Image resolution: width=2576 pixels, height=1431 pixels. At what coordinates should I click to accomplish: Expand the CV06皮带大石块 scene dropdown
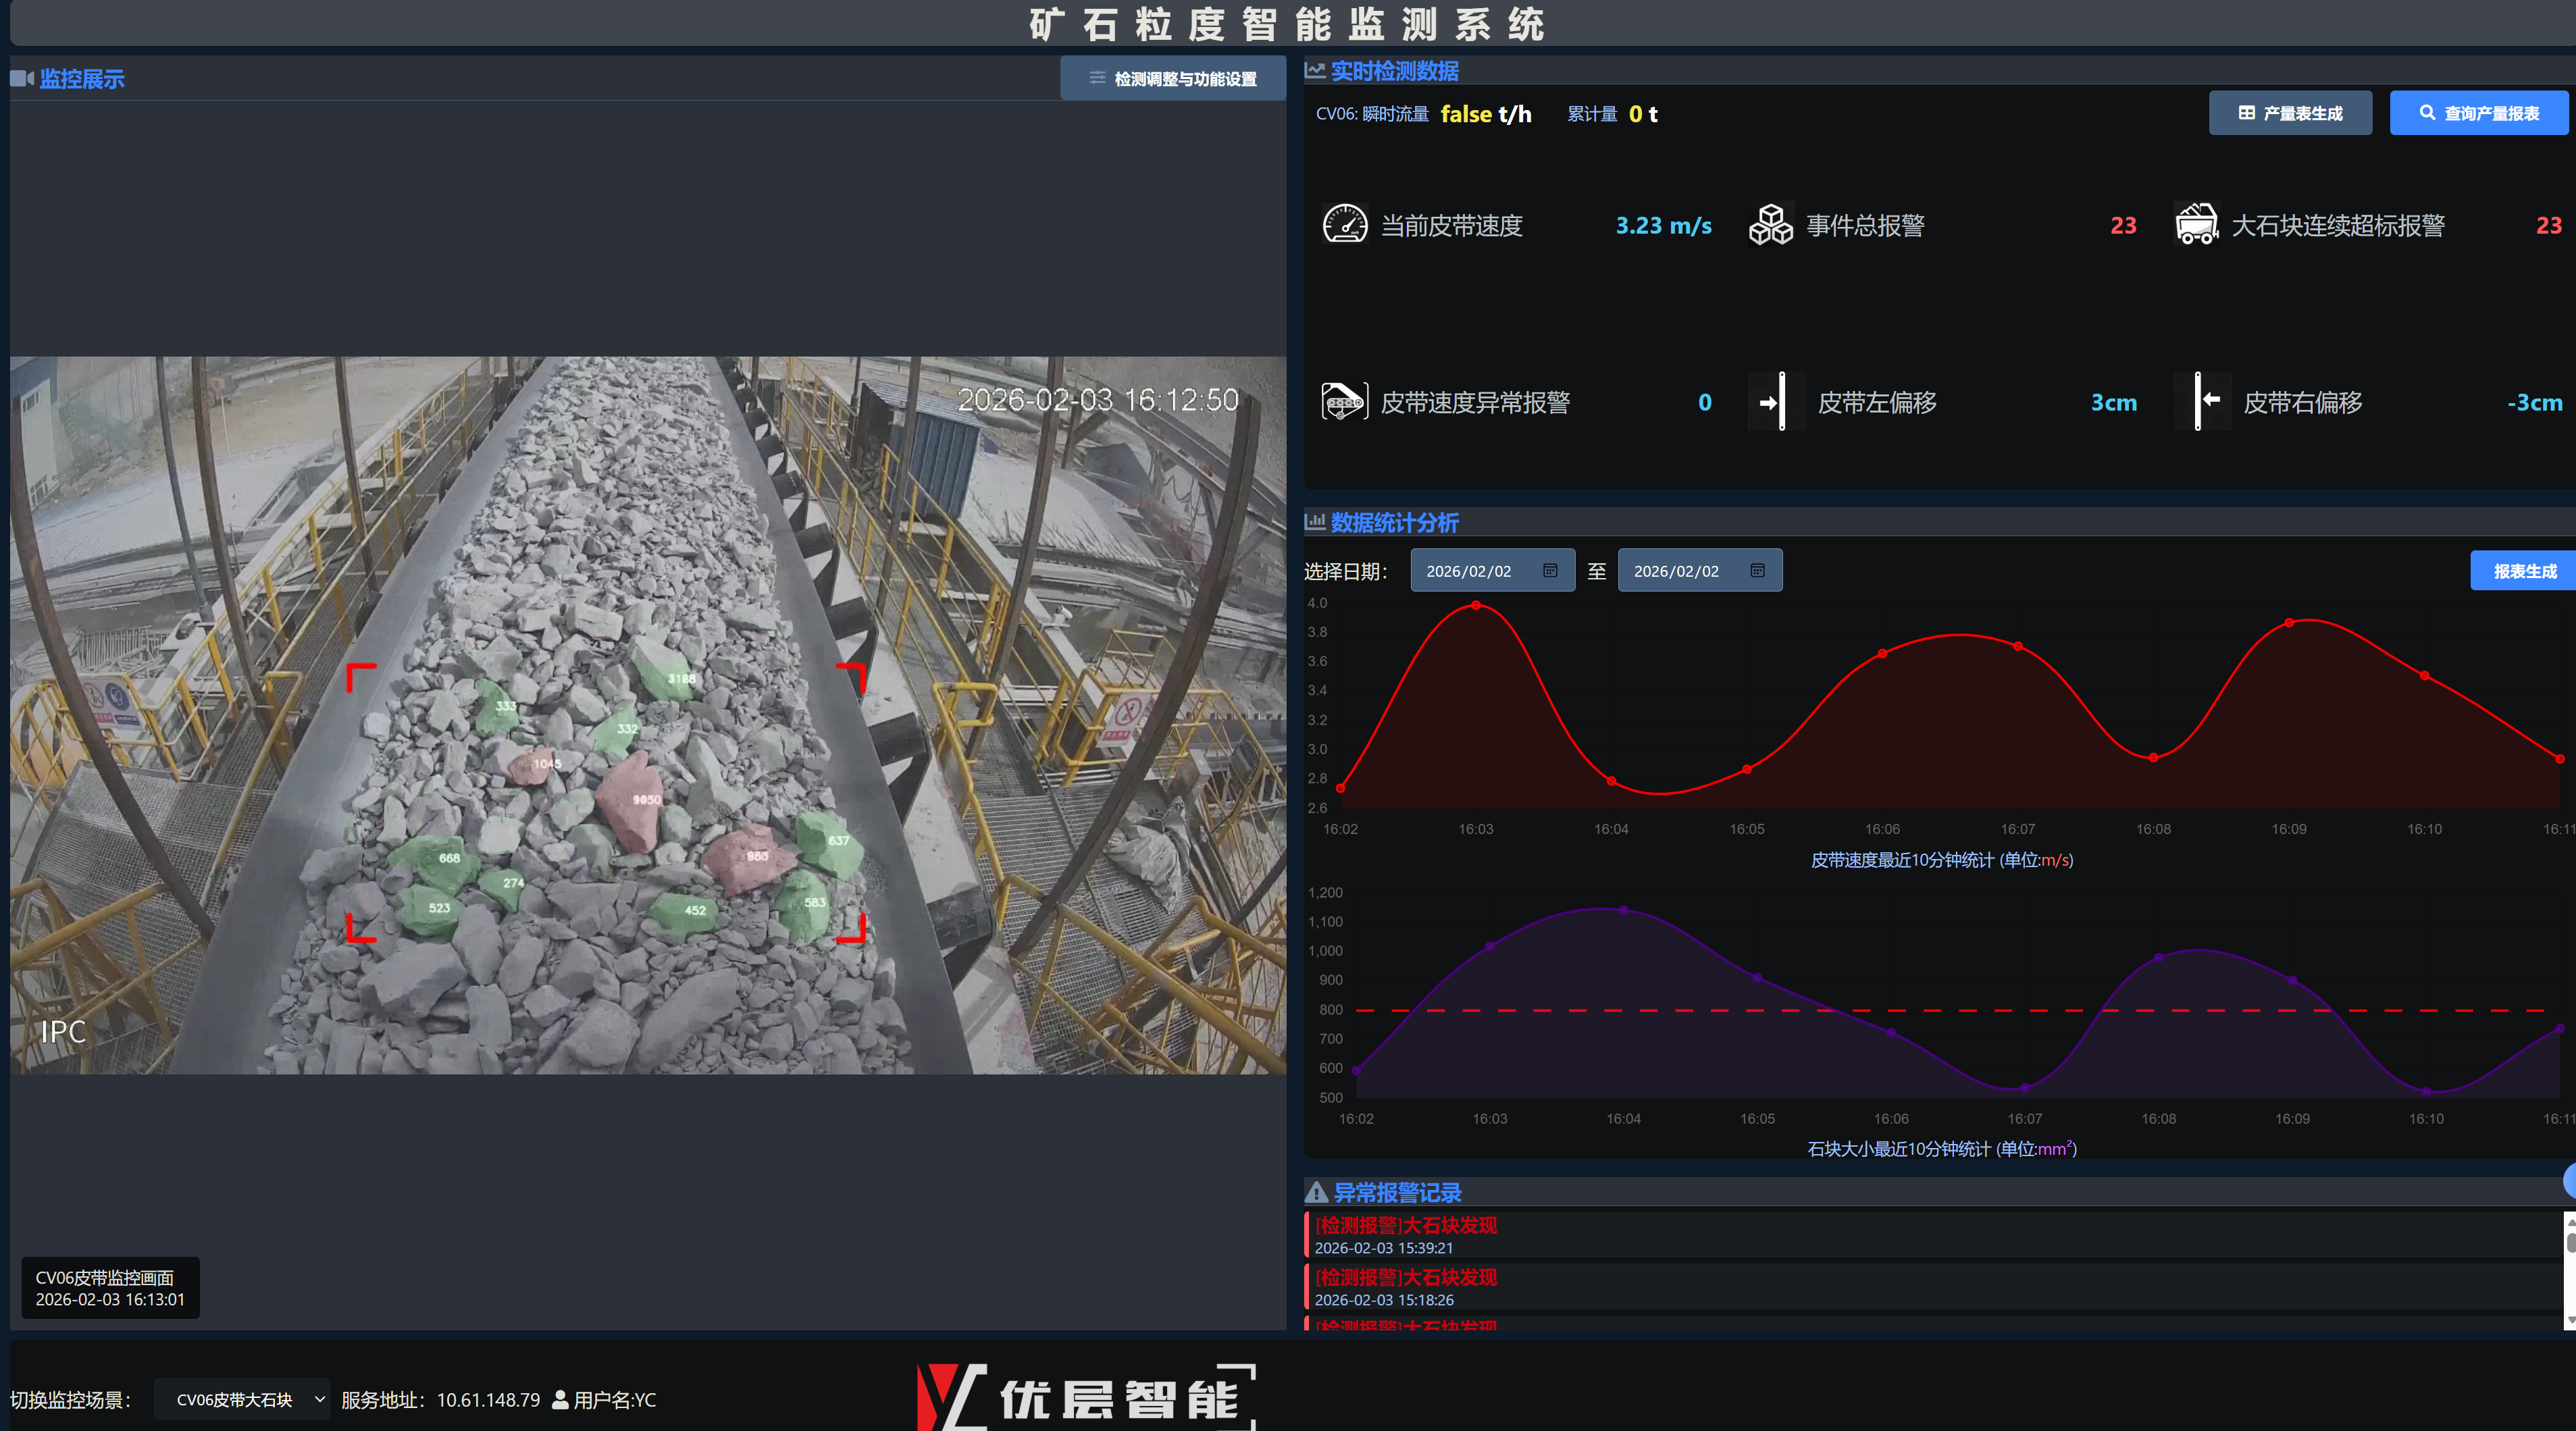(x=243, y=1399)
